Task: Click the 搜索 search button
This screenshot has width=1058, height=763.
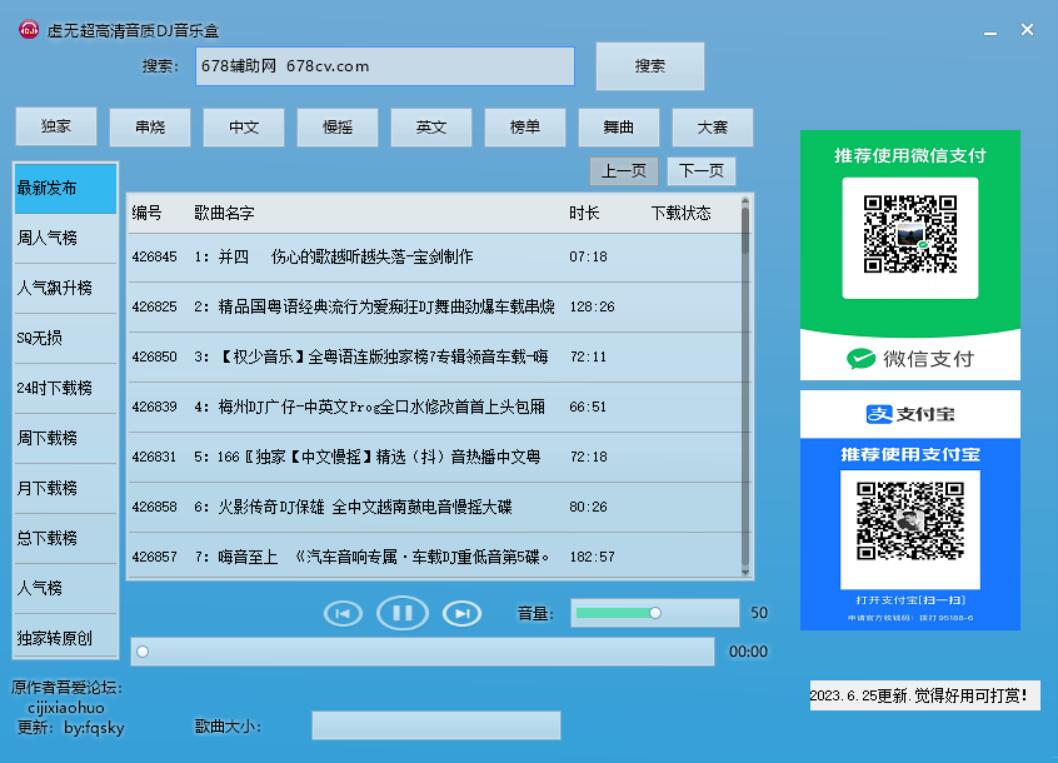Action: [650, 66]
